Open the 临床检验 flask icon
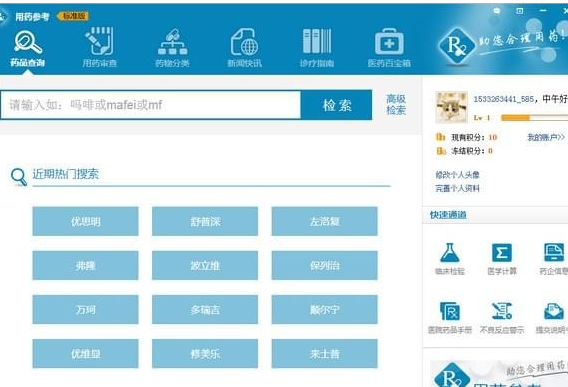This screenshot has height=387, width=568. coord(450,253)
